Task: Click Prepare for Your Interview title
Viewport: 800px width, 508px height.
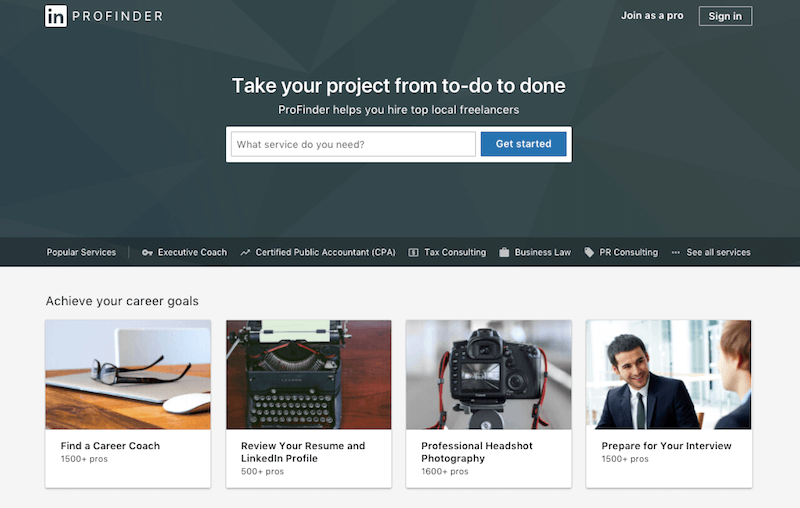Action: [x=666, y=446]
